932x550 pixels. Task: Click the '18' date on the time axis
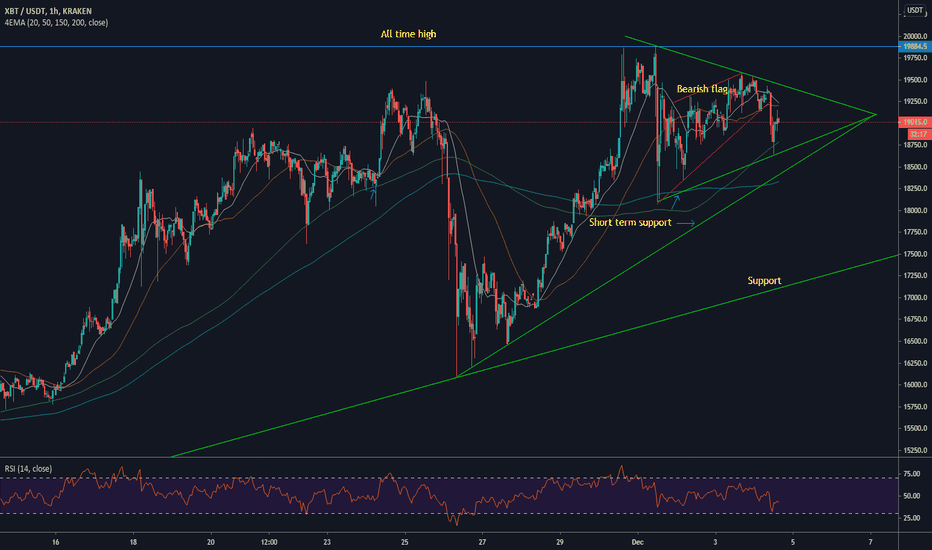tap(133, 542)
